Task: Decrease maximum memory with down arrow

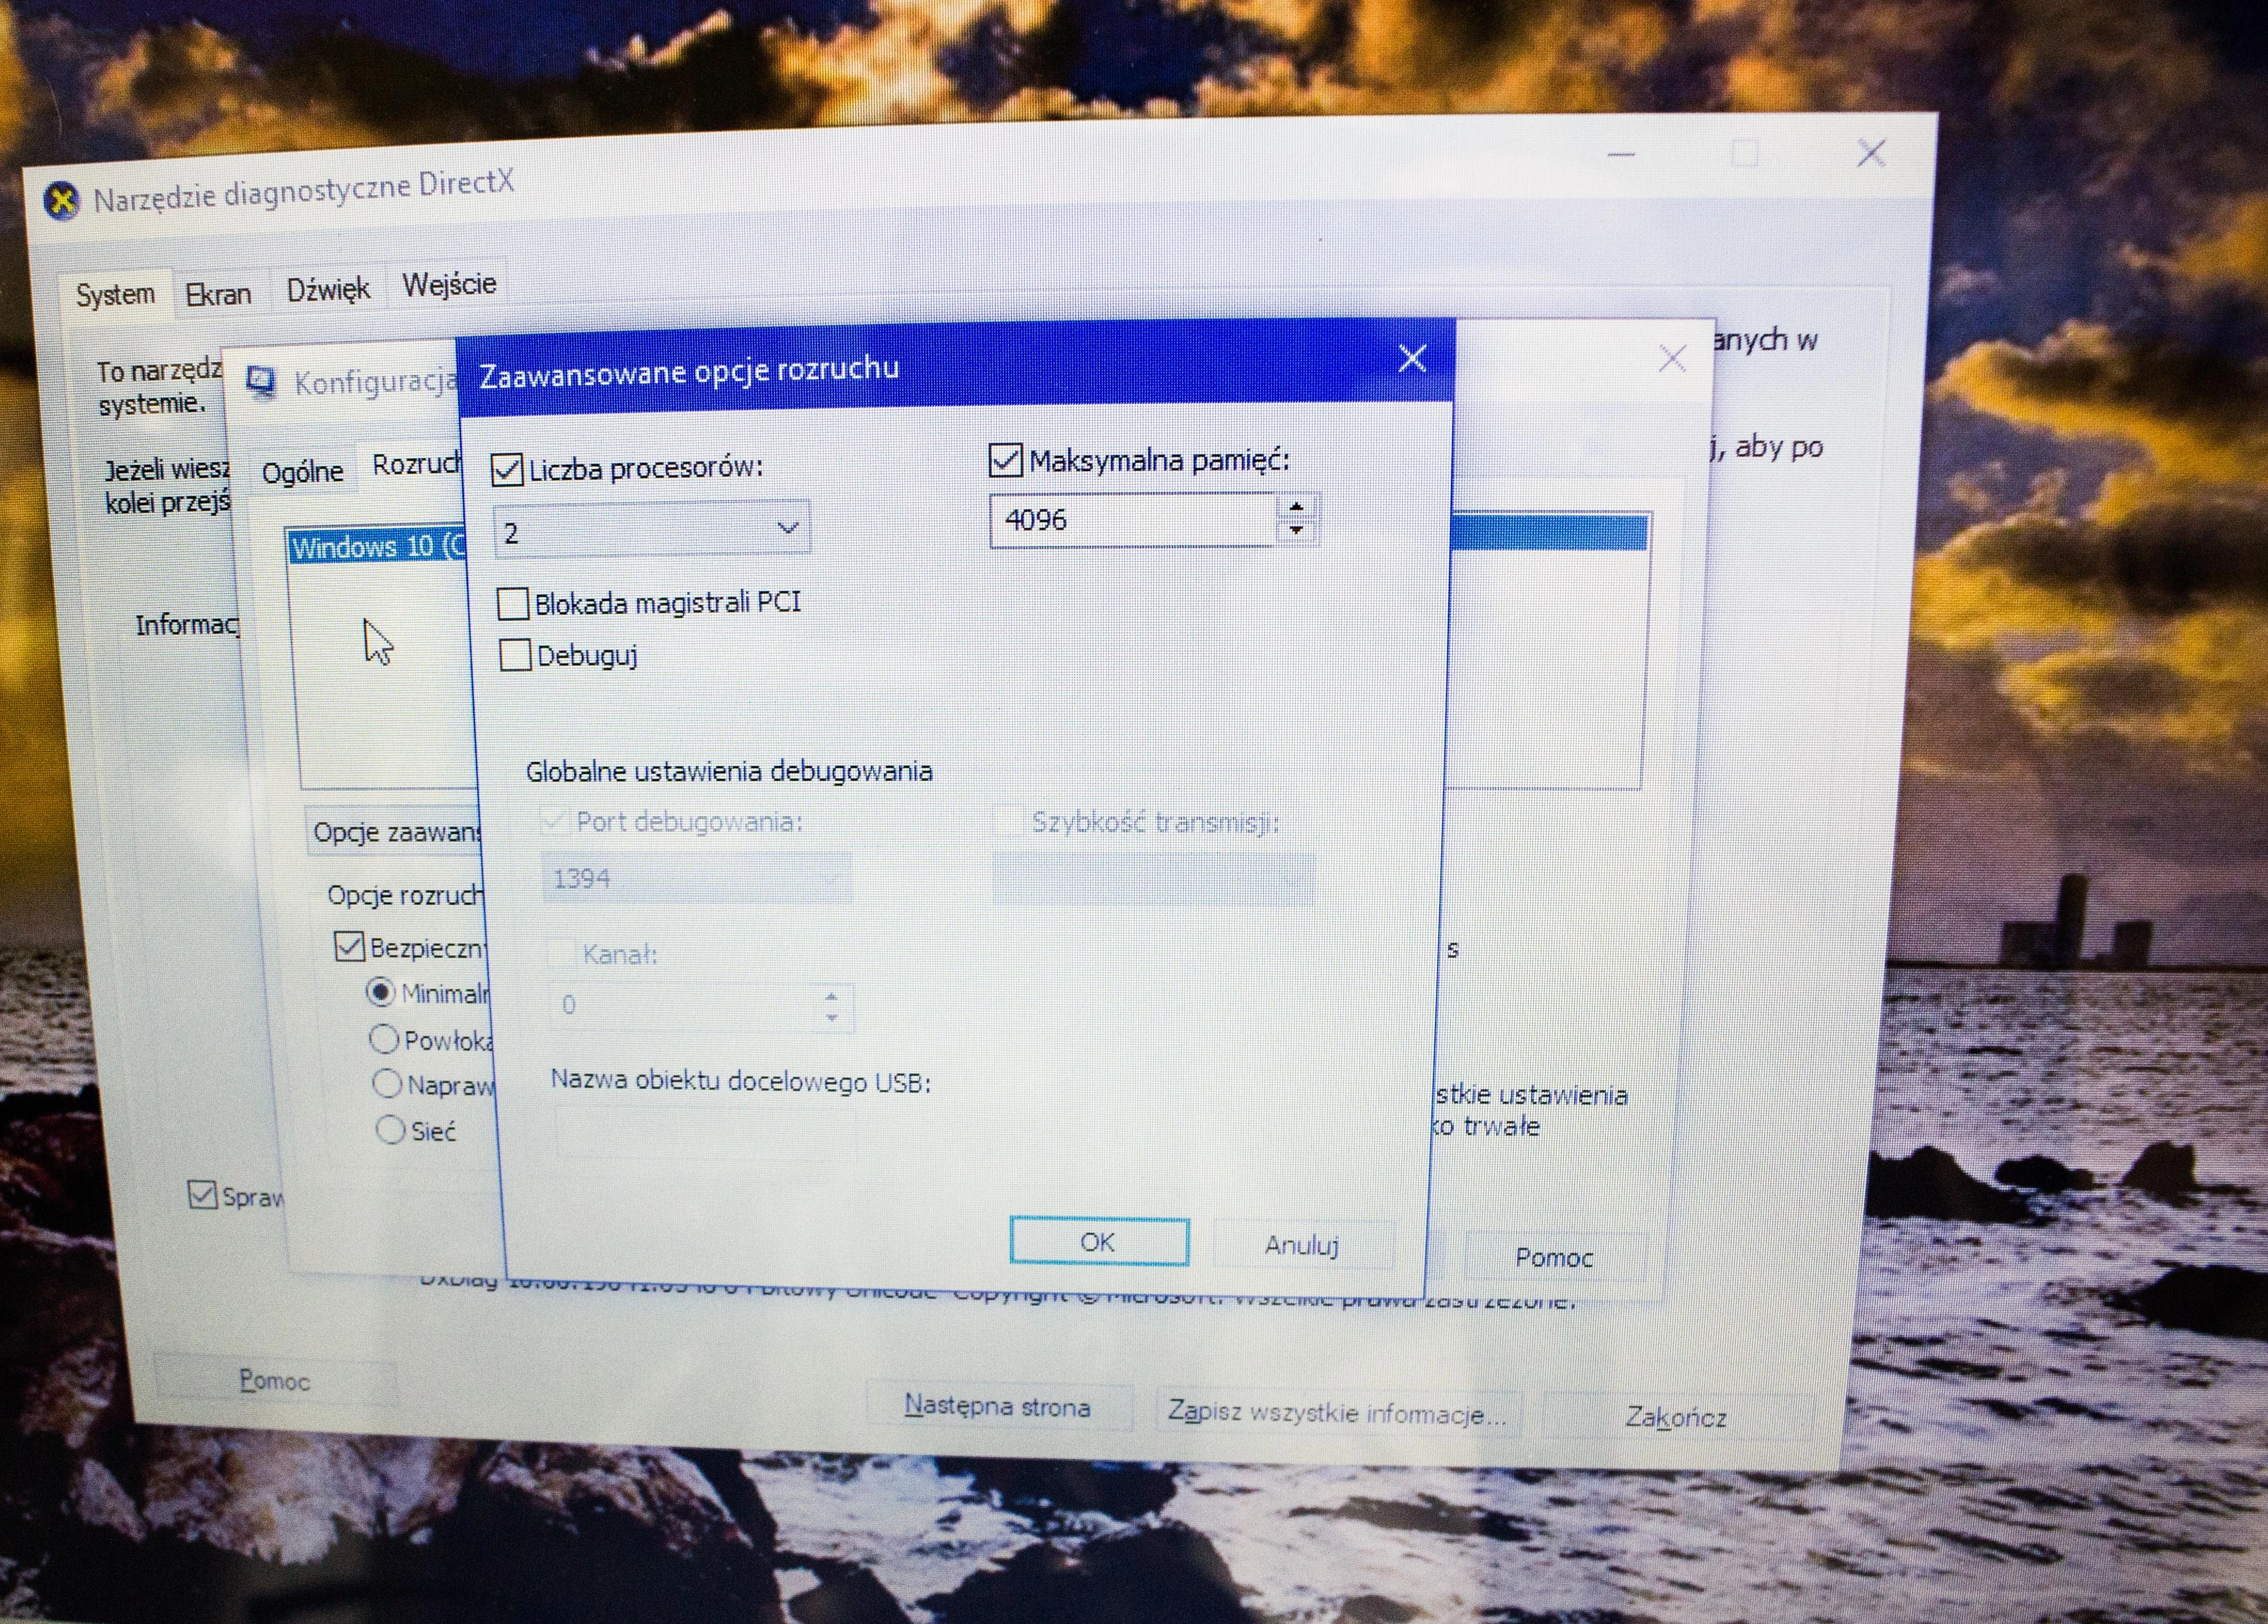Action: click(x=1296, y=530)
